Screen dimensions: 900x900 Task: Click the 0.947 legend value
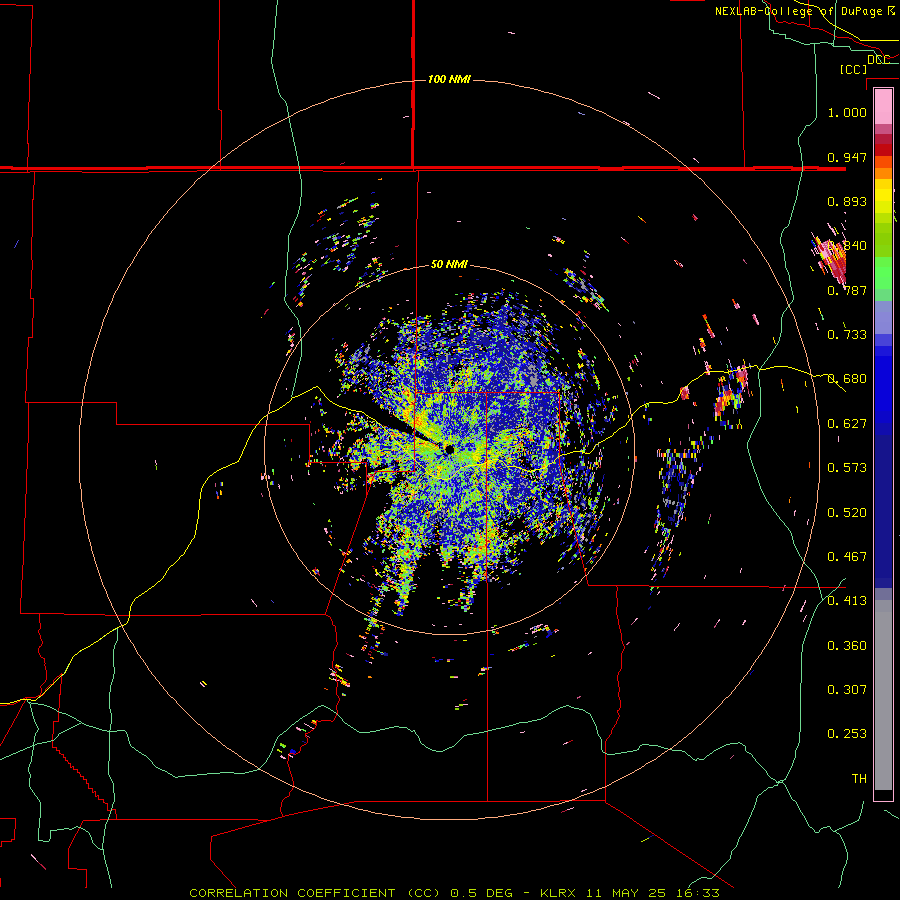tap(847, 157)
